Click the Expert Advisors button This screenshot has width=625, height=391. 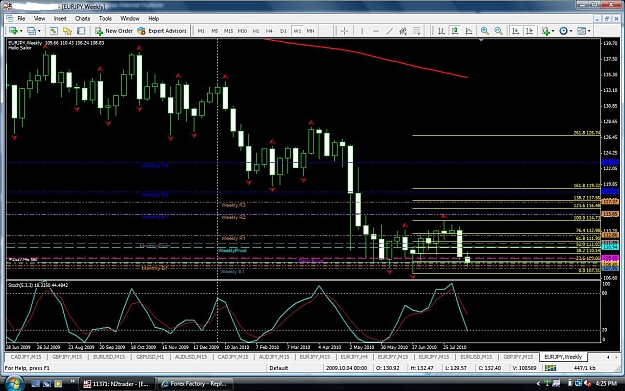coord(162,31)
